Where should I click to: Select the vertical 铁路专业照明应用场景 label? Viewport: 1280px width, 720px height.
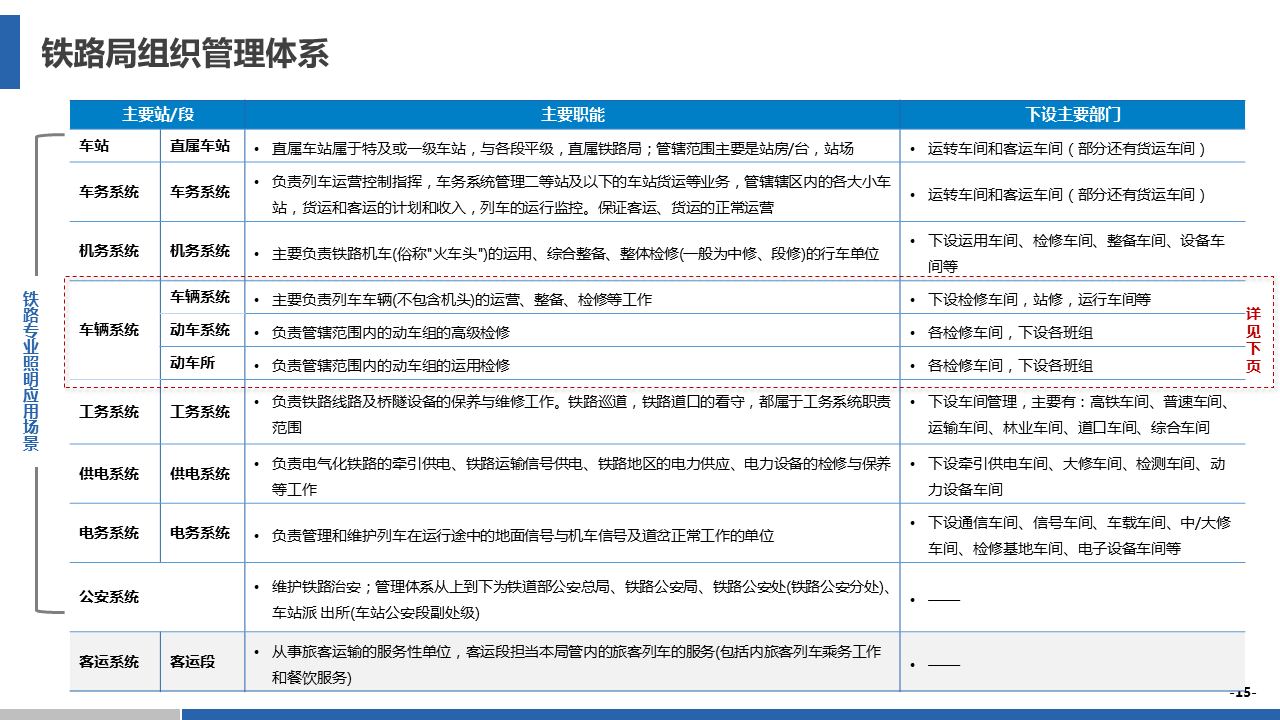pos(31,371)
